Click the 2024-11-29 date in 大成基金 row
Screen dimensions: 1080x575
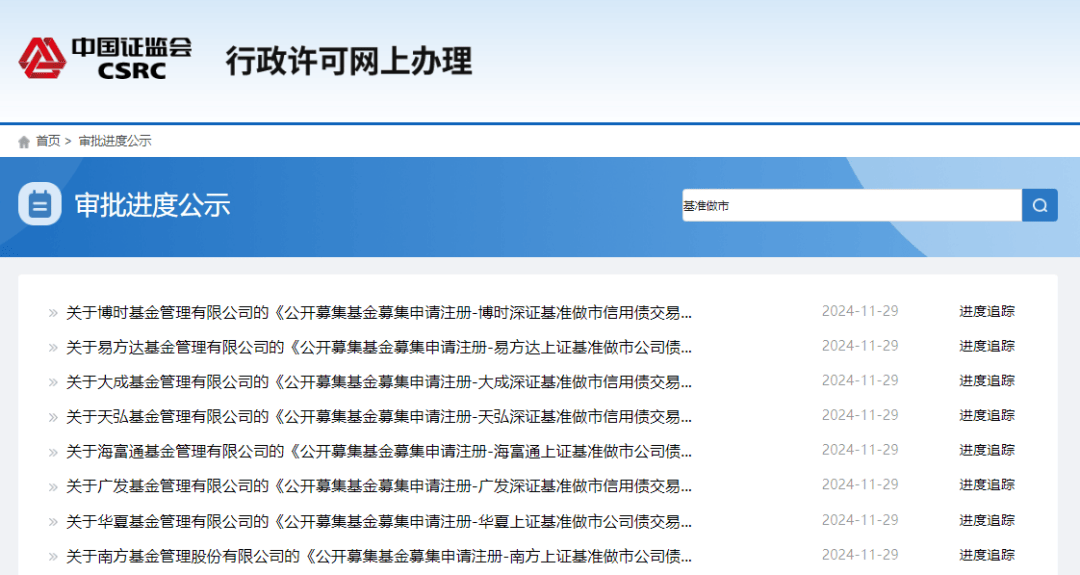(x=860, y=381)
